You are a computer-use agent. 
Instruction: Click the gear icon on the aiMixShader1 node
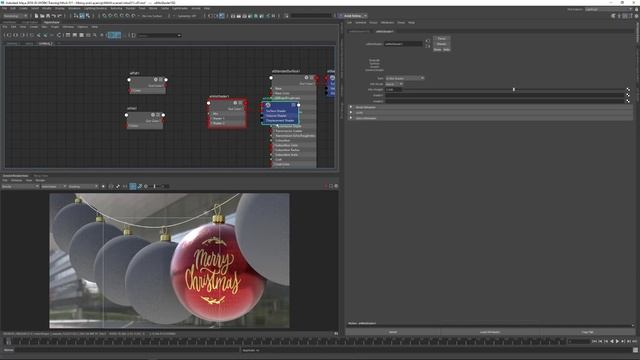[235, 103]
